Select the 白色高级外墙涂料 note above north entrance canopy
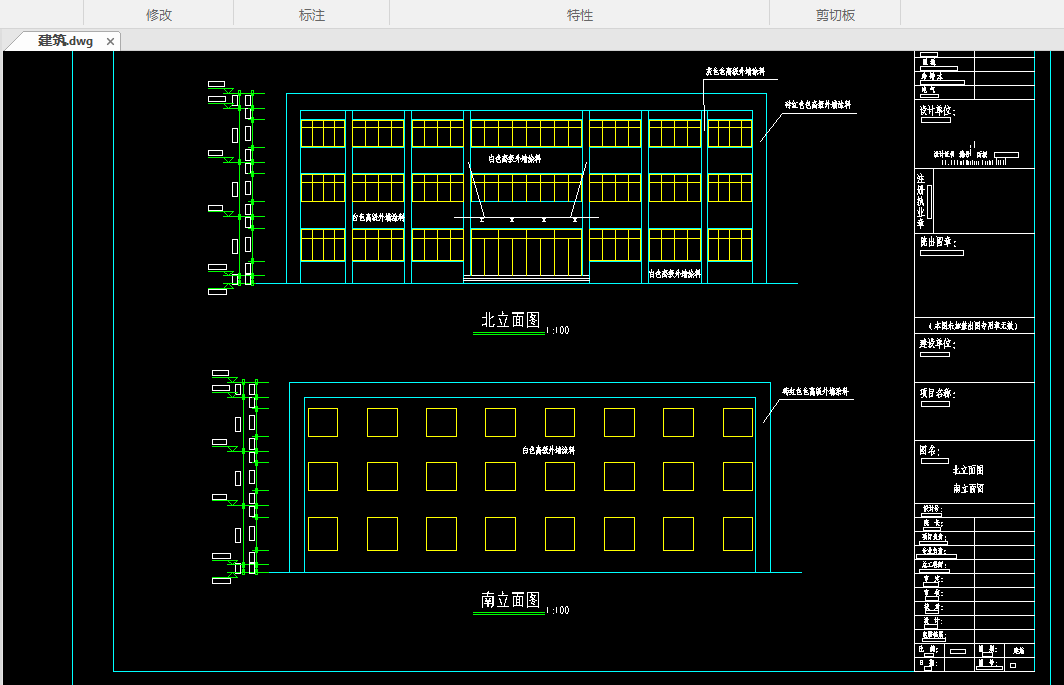1064x685 pixels. pos(514,159)
